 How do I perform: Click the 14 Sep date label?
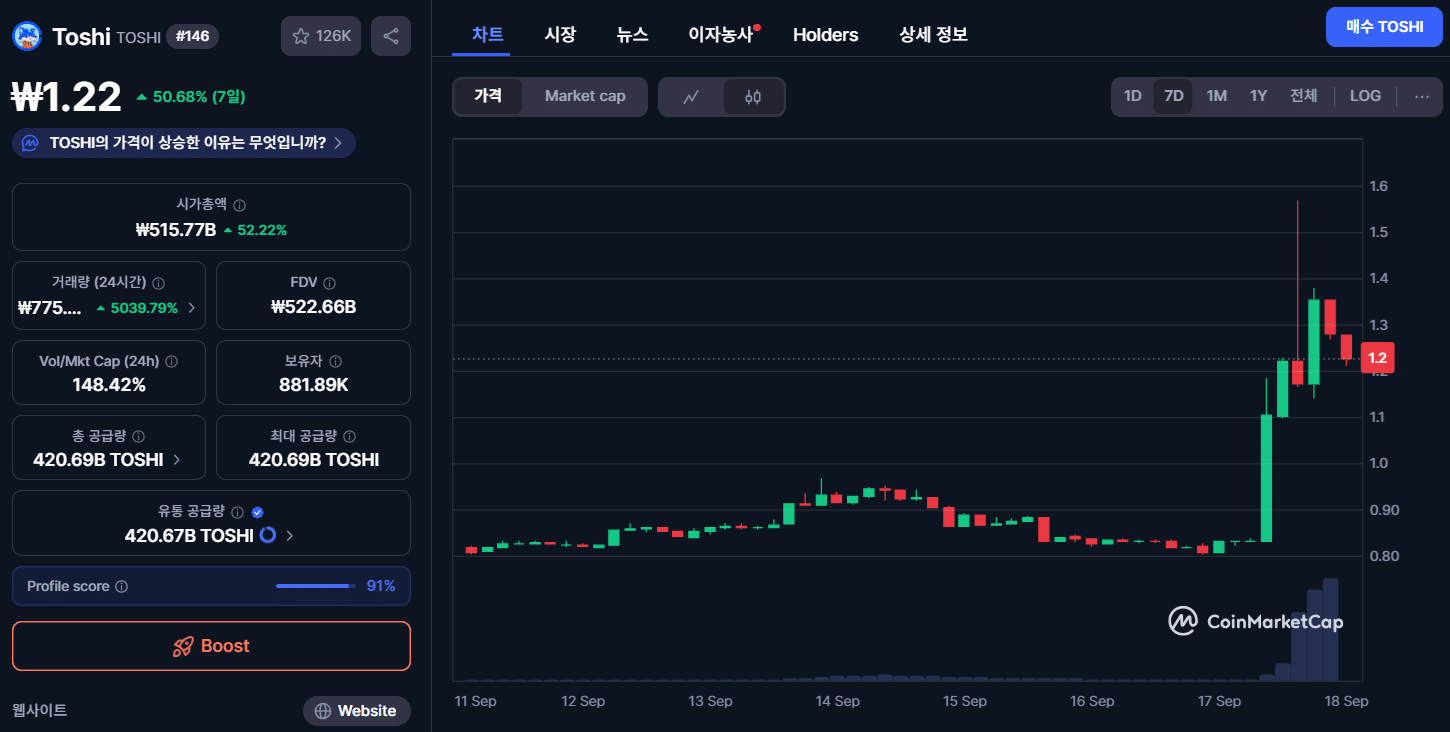coord(837,701)
